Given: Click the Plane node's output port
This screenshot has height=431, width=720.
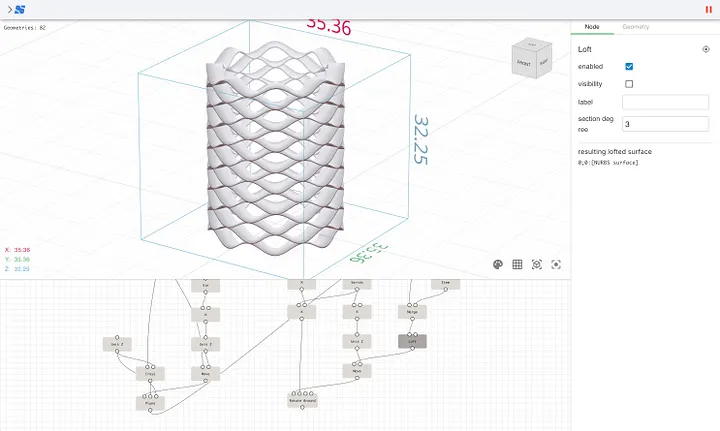Looking at the screenshot, I should pos(150,410).
